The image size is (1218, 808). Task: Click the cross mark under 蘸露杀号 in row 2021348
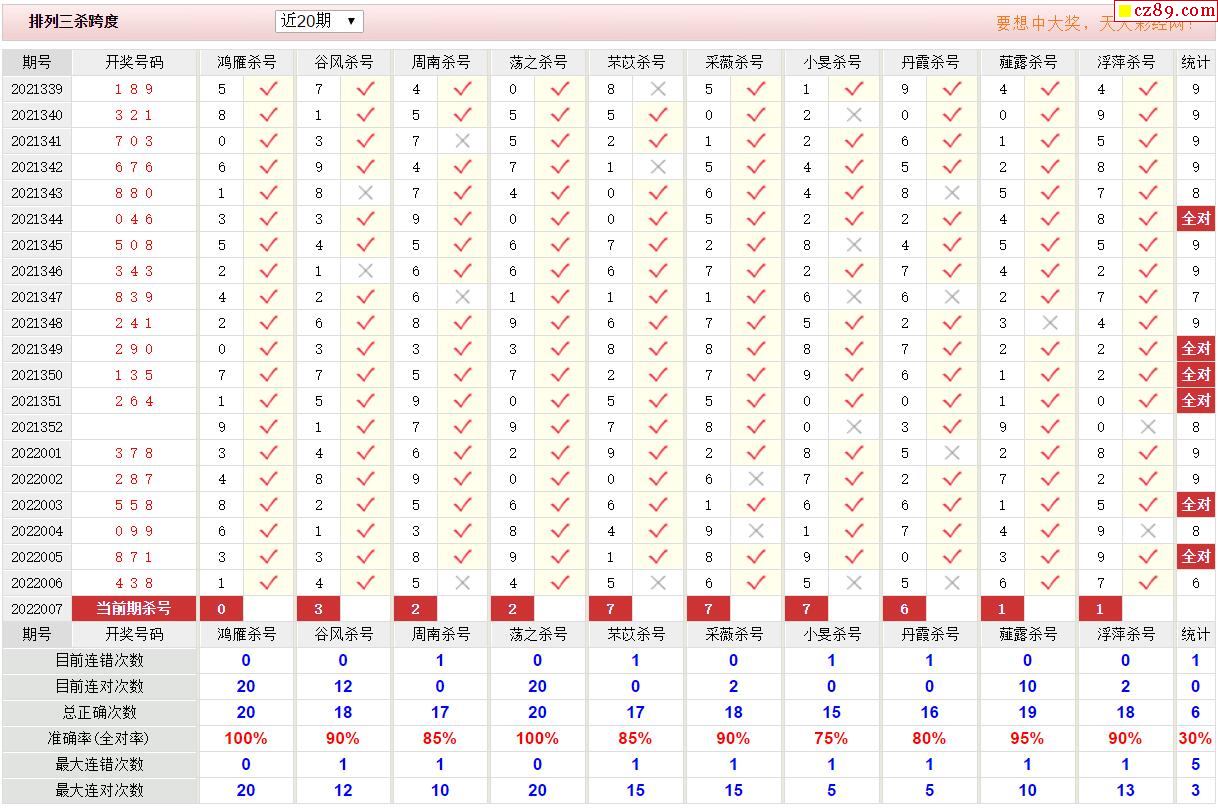1050,323
